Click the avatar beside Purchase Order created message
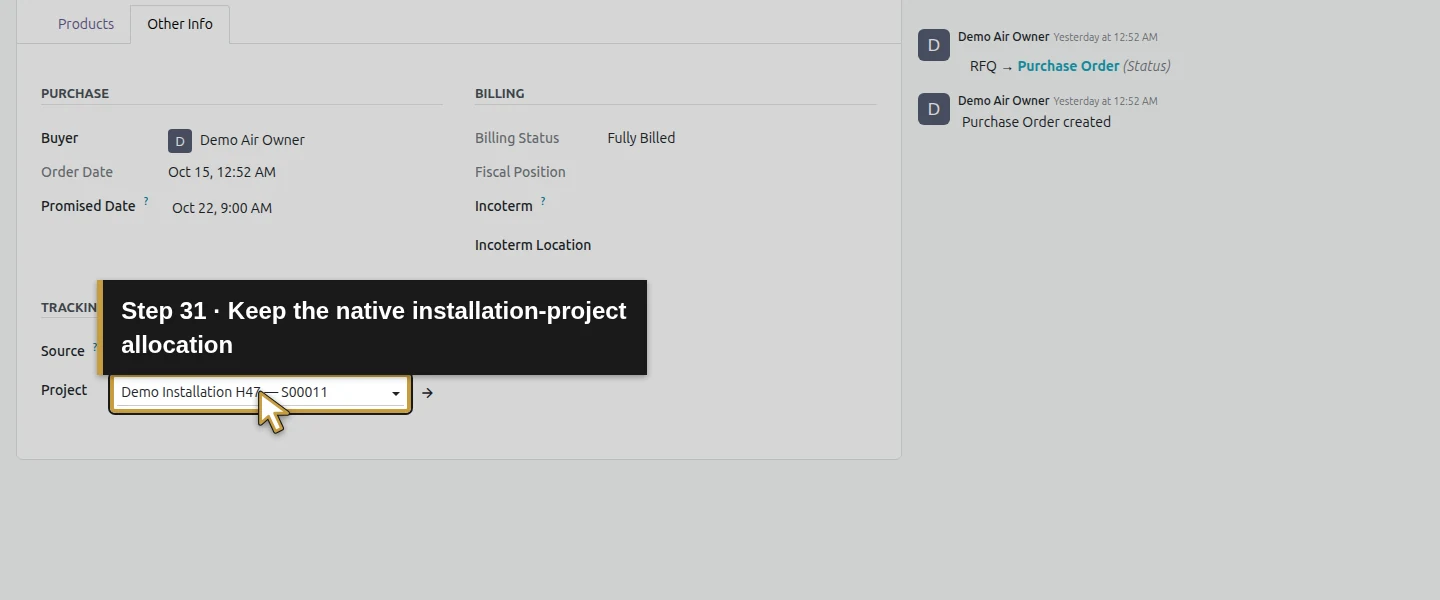This screenshot has height=600, width=1440. [x=934, y=109]
